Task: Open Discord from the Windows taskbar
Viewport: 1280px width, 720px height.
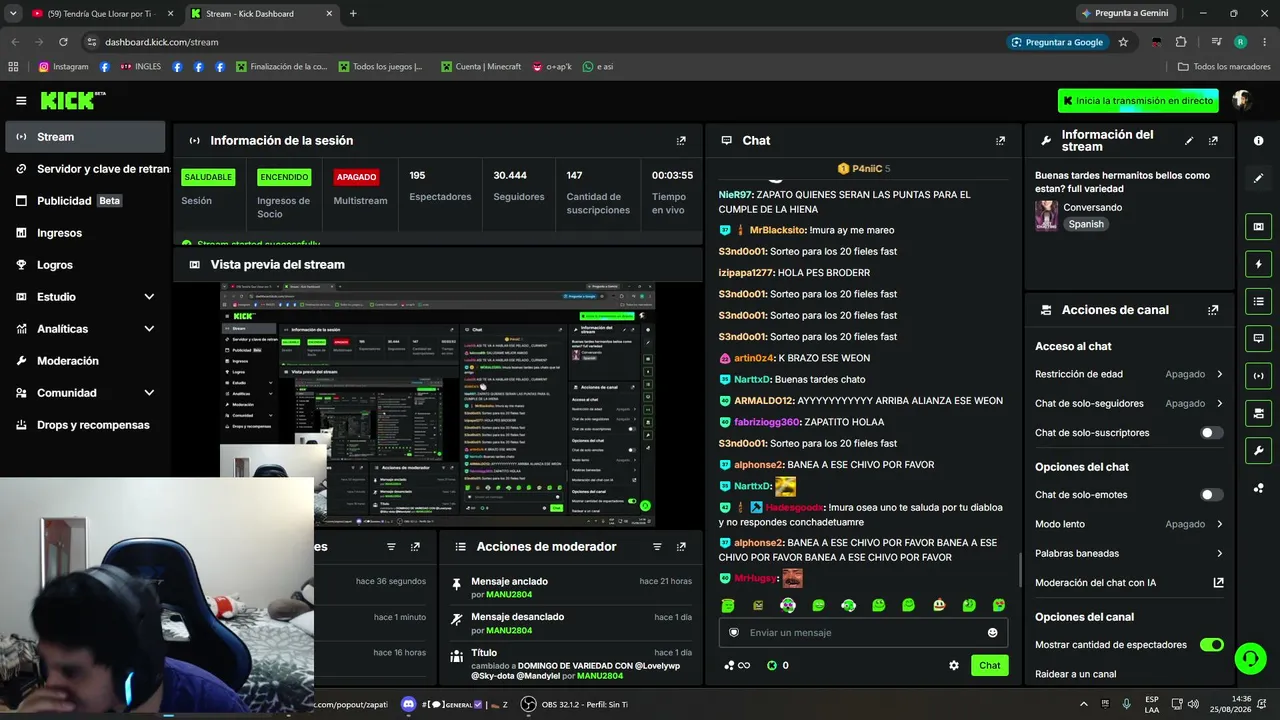Action: (408, 704)
